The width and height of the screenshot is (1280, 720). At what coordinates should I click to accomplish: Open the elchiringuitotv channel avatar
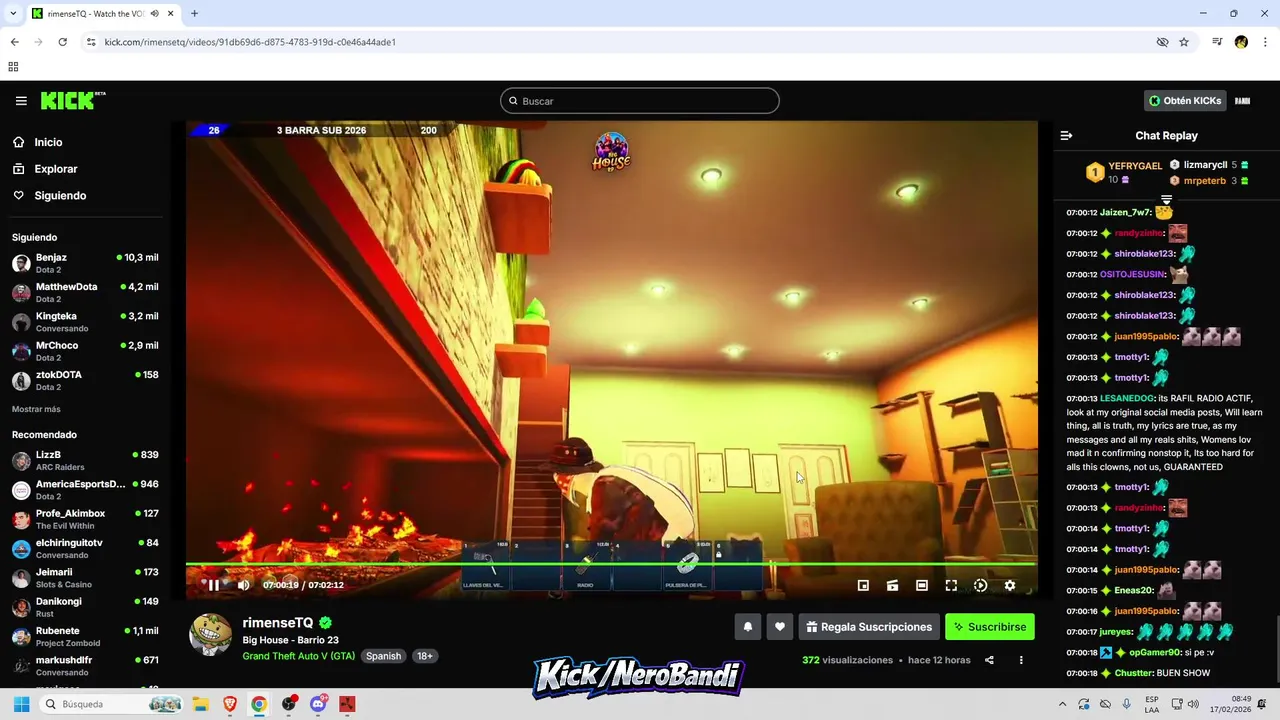[x=21, y=549]
